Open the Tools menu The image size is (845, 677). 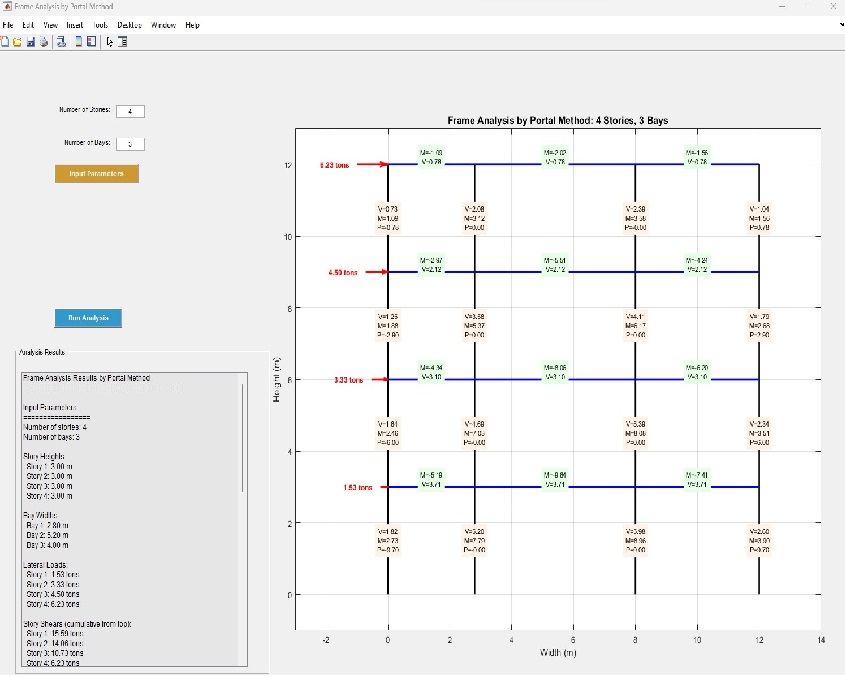pos(101,25)
